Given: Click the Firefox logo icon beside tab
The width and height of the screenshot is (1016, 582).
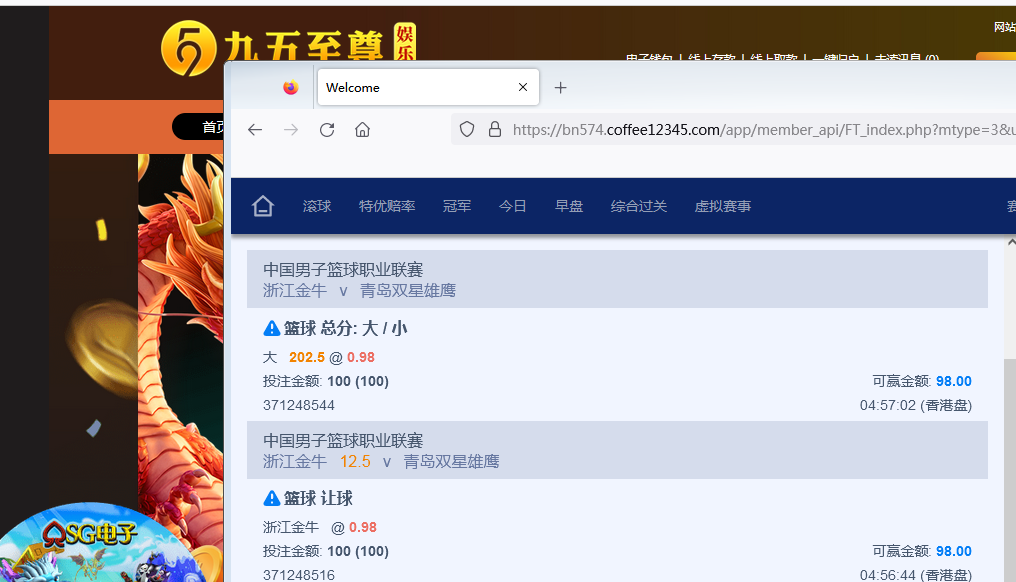Looking at the screenshot, I should (290, 87).
